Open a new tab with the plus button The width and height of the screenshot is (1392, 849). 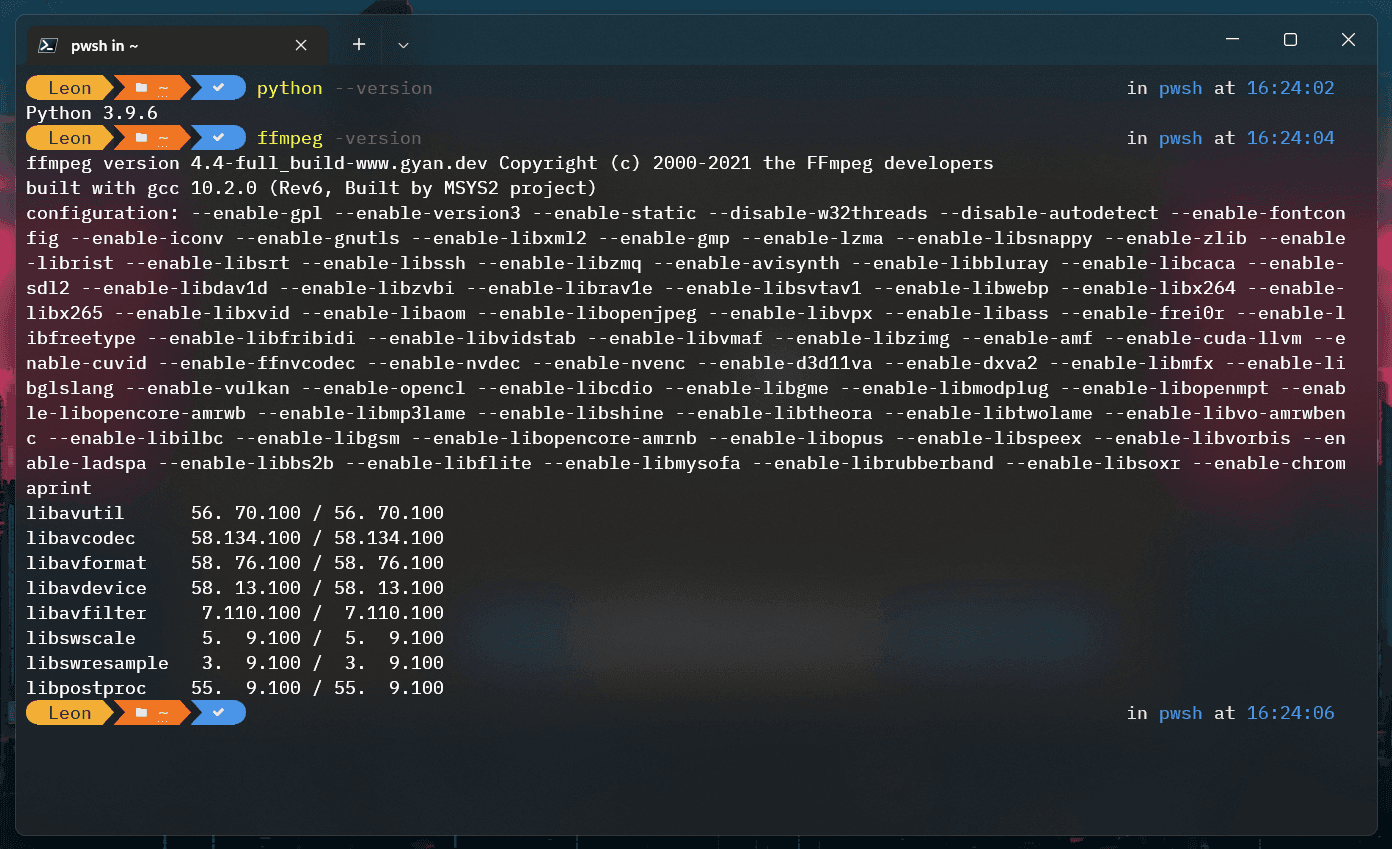(359, 45)
